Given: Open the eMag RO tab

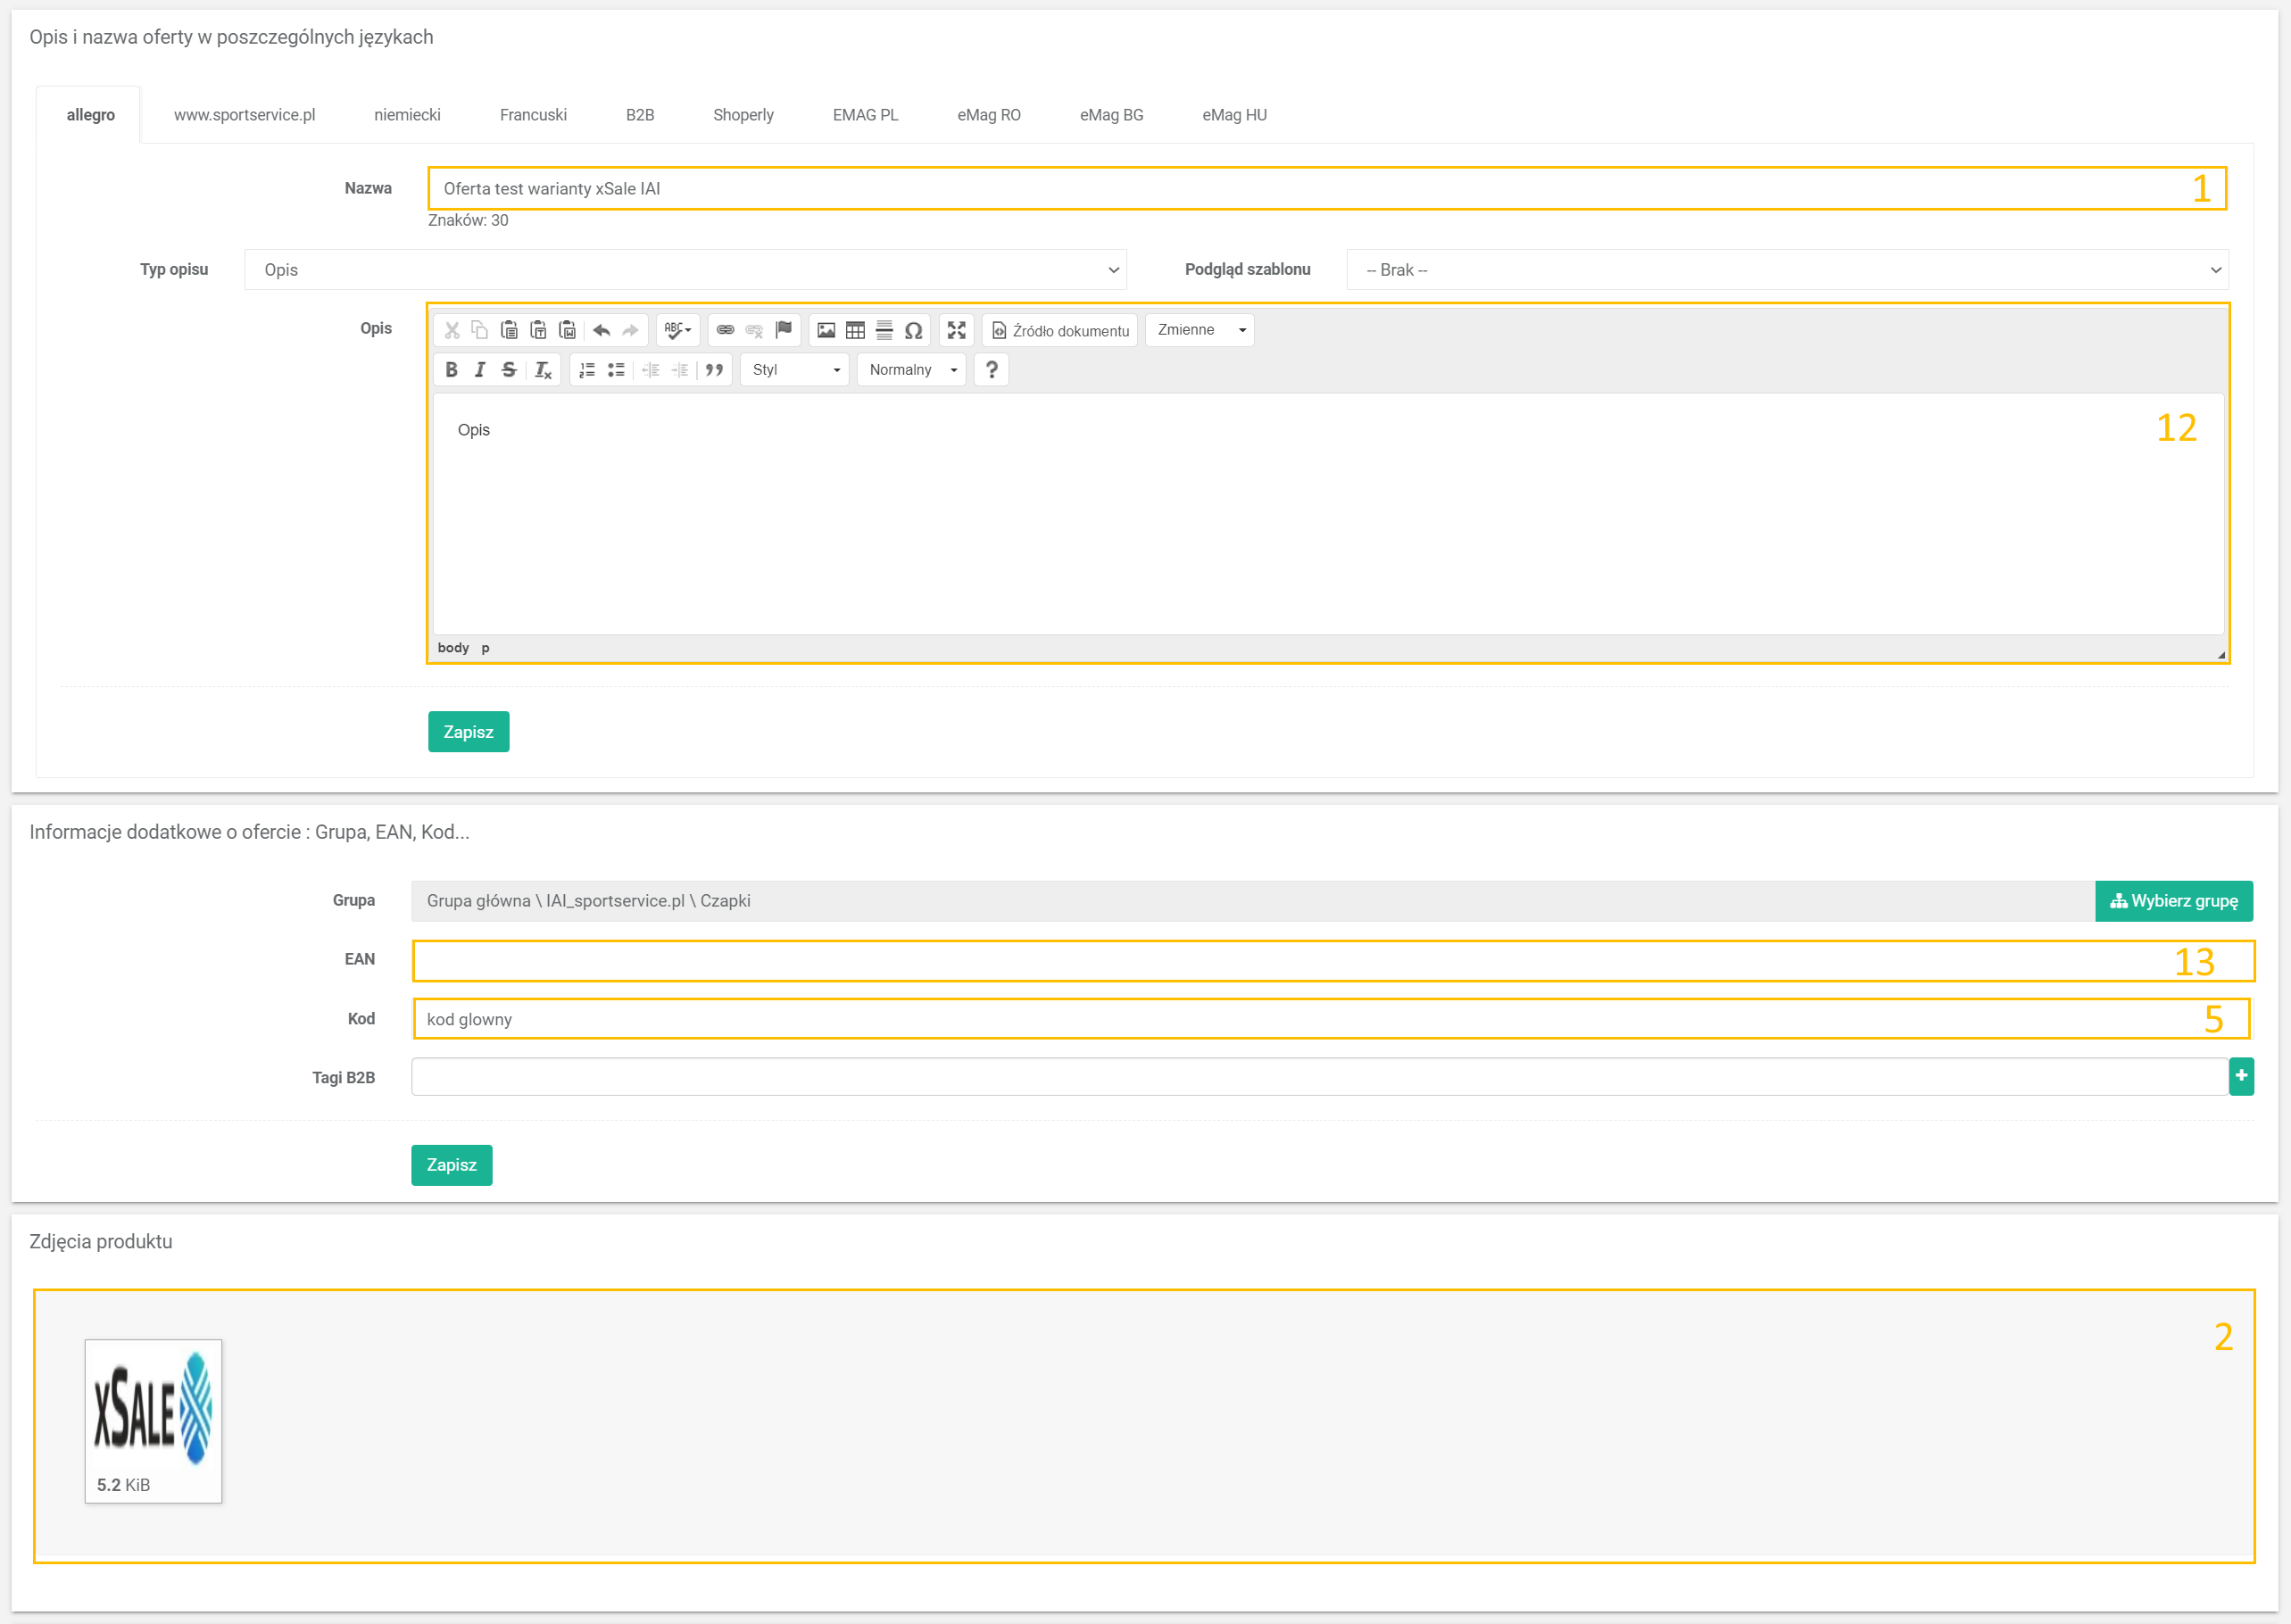Looking at the screenshot, I should pyautogui.click(x=988, y=115).
